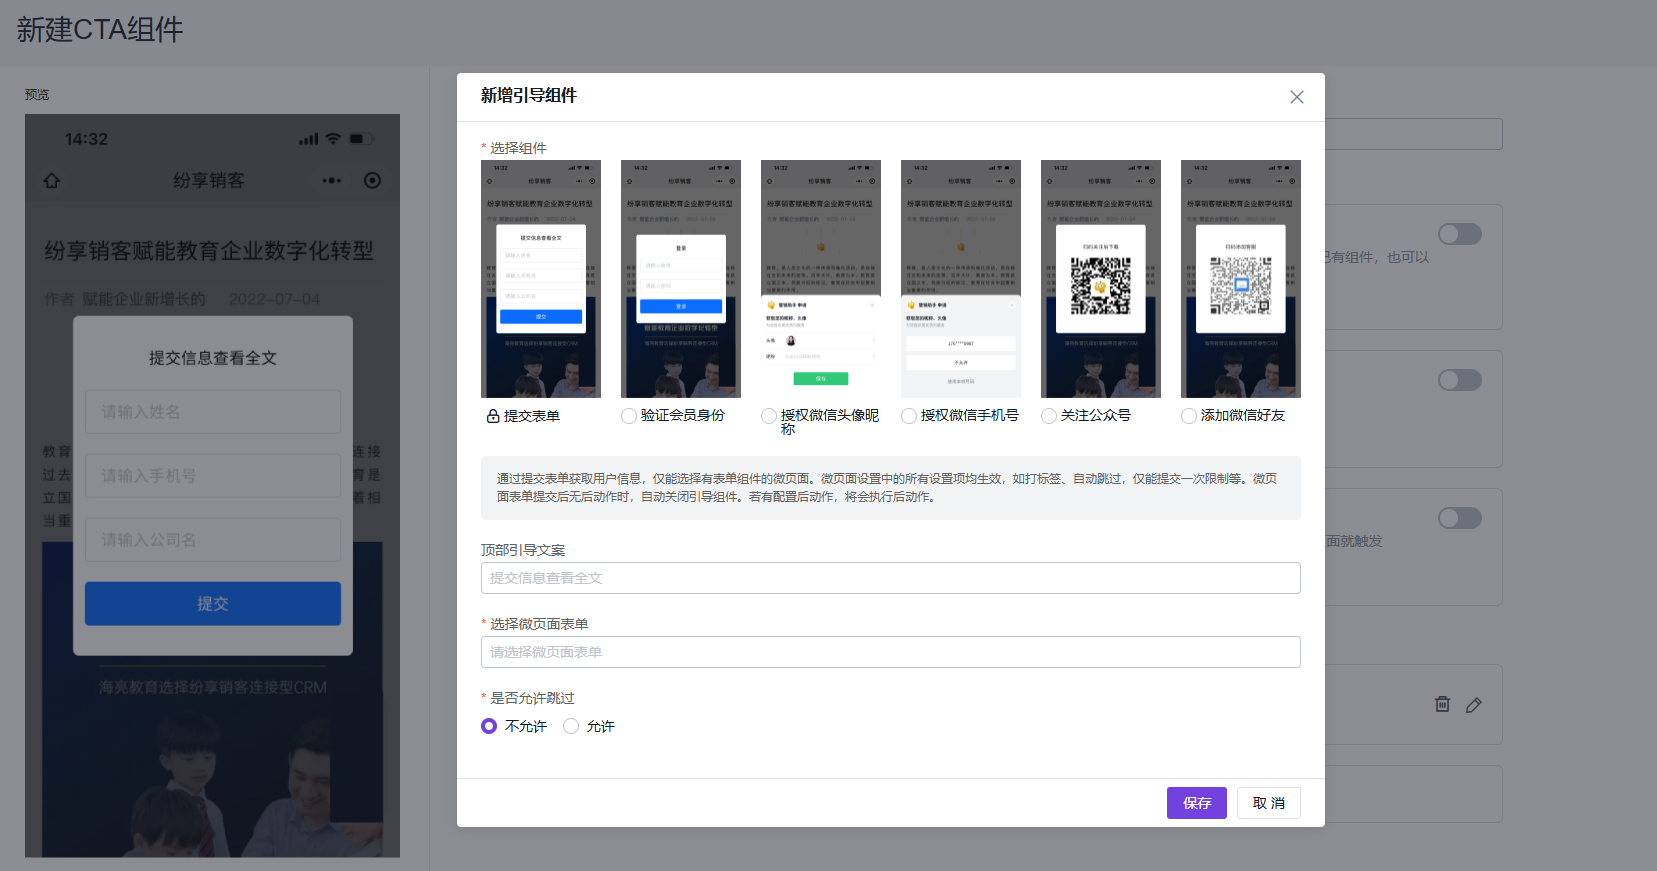Viewport: 1657px width, 871px height.
Task: Select the 添加微信好友 radio button
Action: coord(1189,416)
